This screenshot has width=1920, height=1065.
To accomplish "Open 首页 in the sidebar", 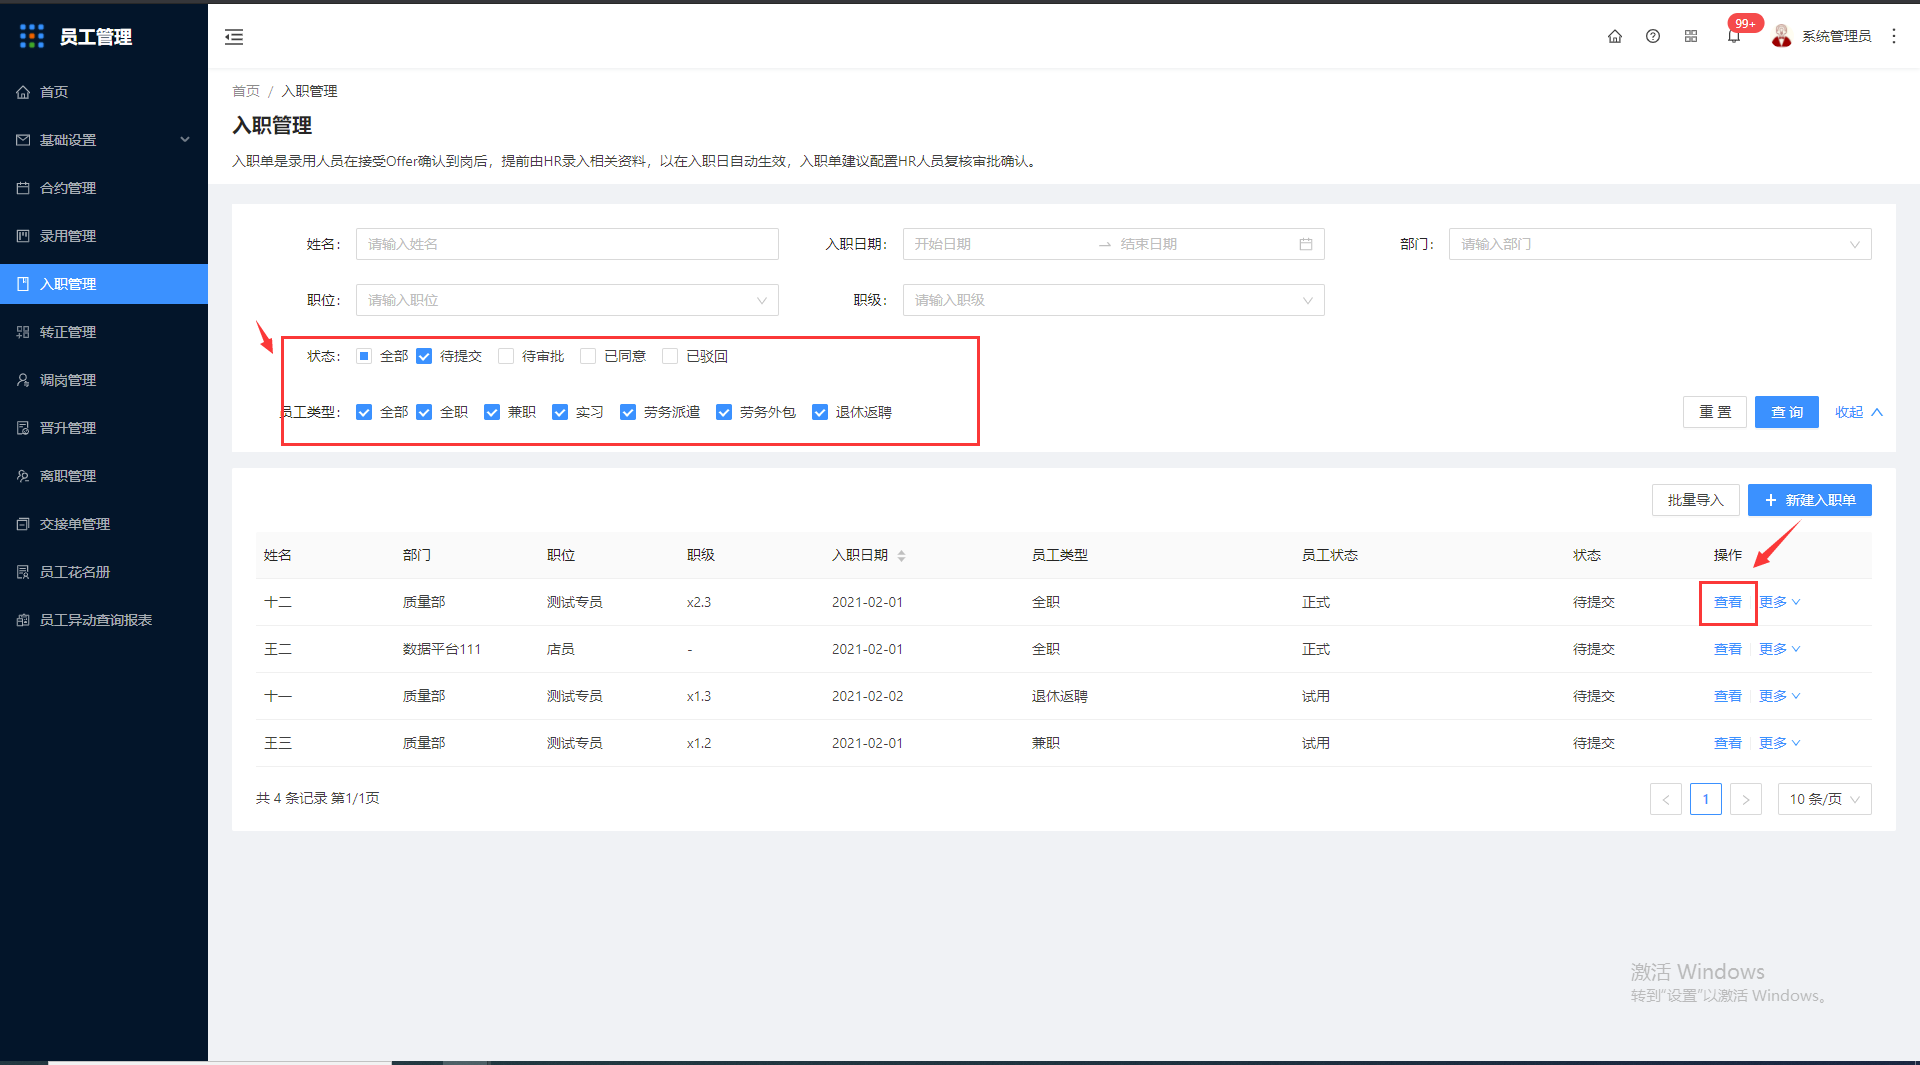I will pyautogui.click(x=104, y=92).
